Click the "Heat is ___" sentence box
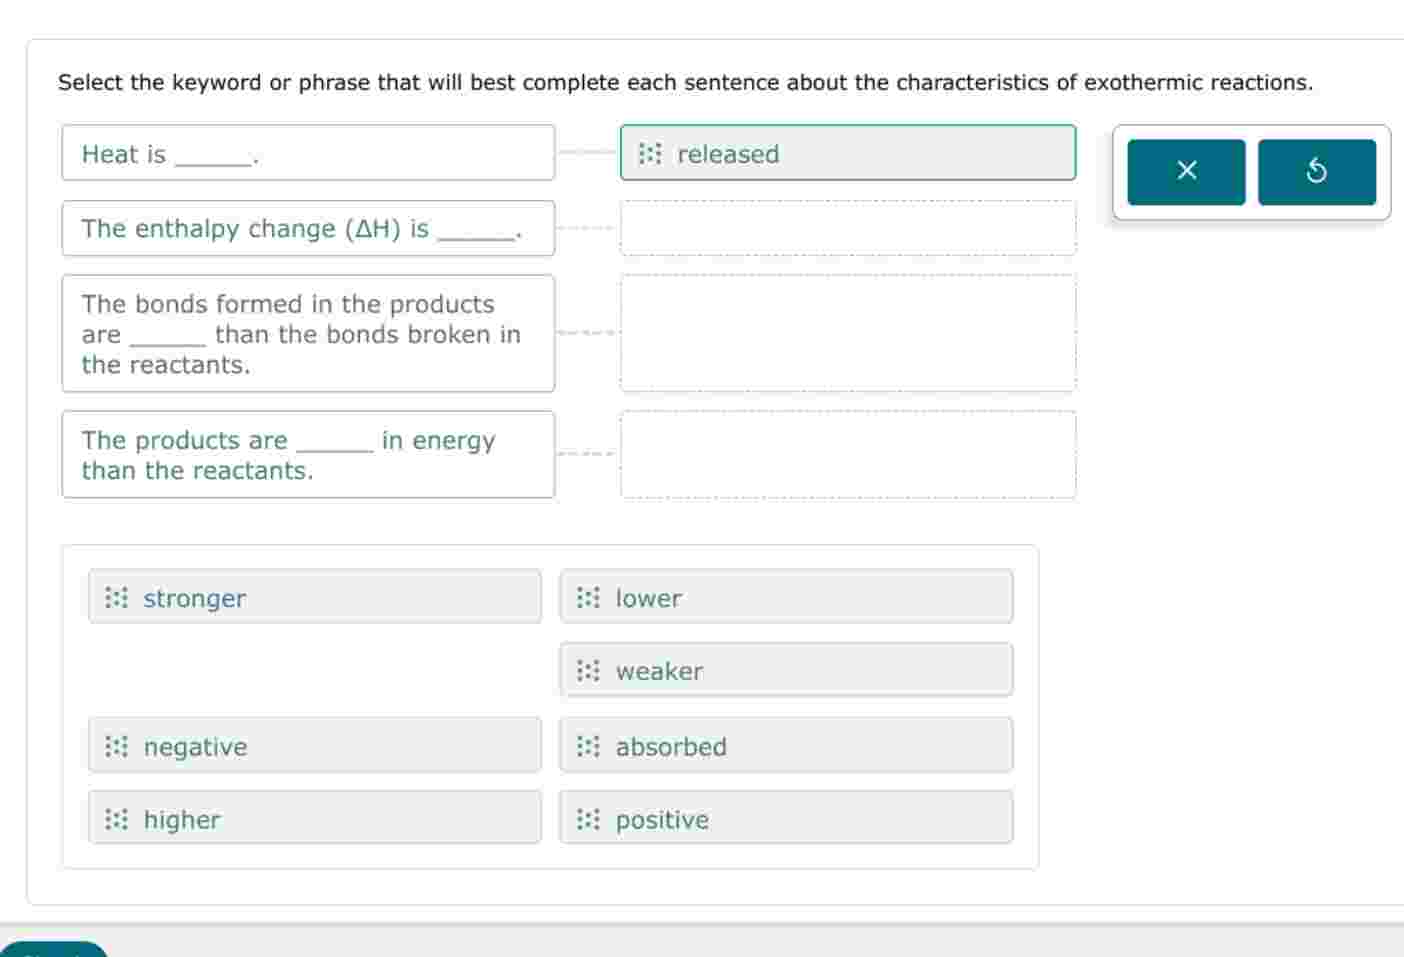1404x957 pixels. [307, 153]
